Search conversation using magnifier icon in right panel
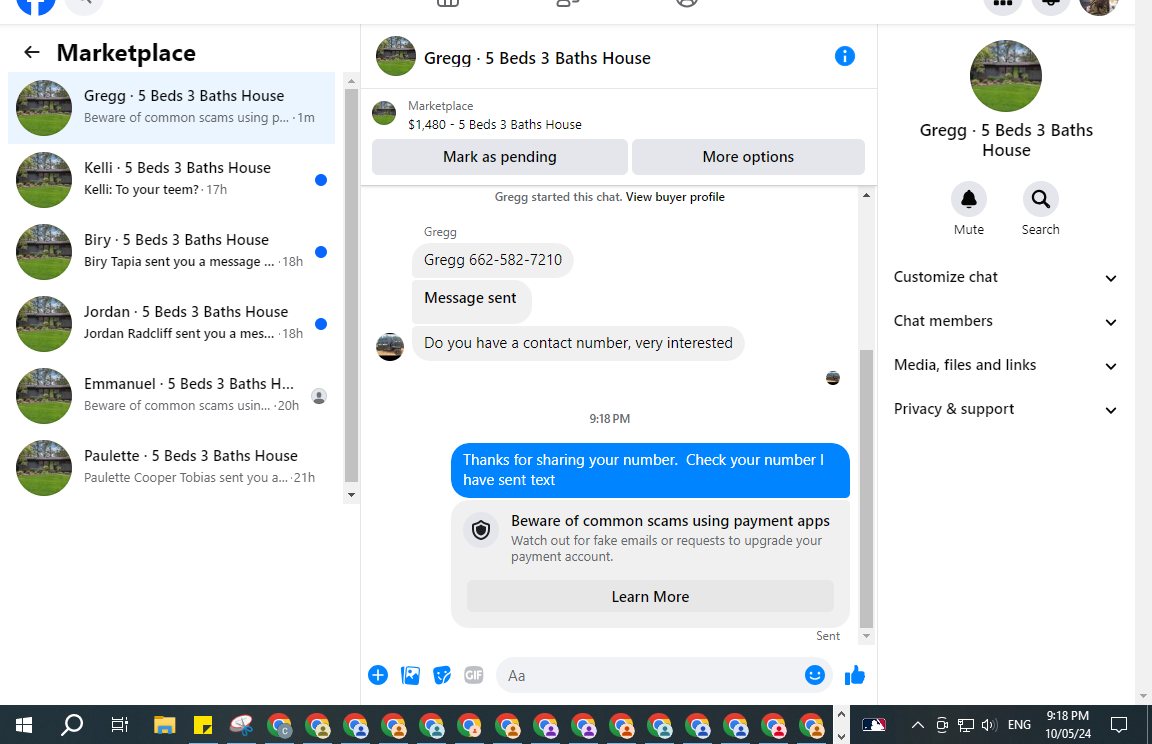Screen dimensions: 1152x744 [x=1040, y=199]
